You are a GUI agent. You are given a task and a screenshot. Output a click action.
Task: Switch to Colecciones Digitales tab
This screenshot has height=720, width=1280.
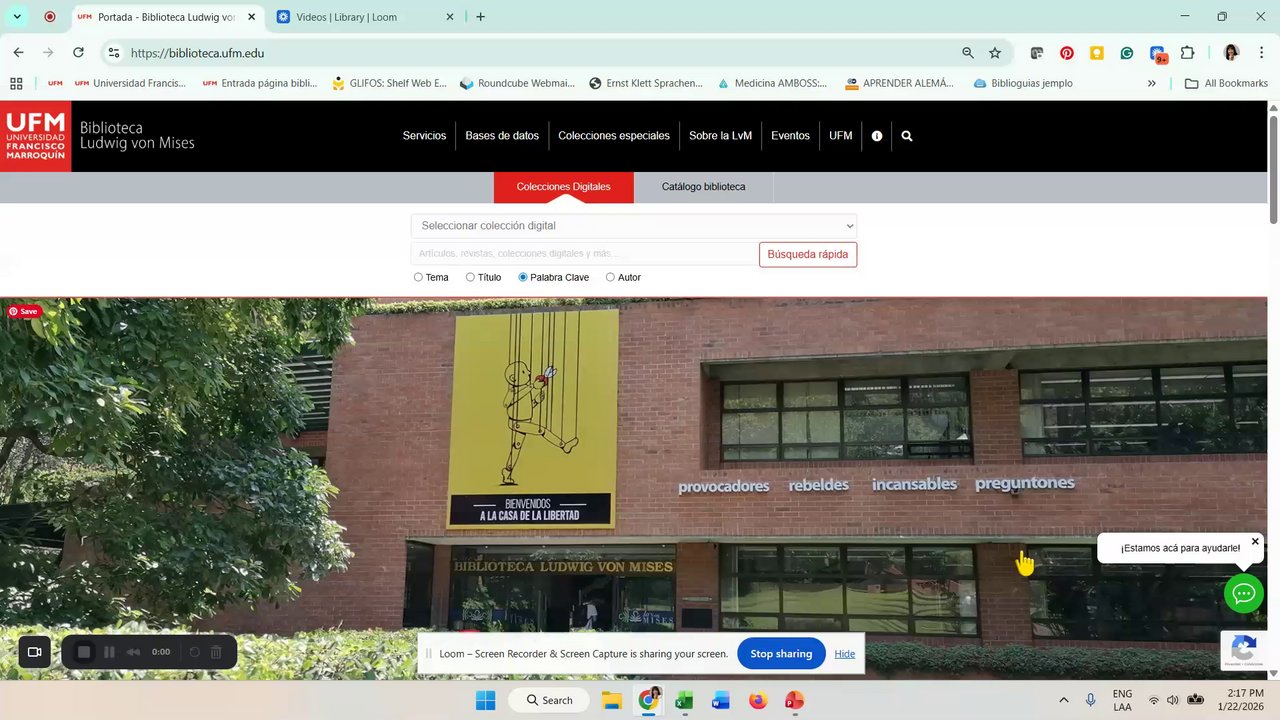click(564, 187)
